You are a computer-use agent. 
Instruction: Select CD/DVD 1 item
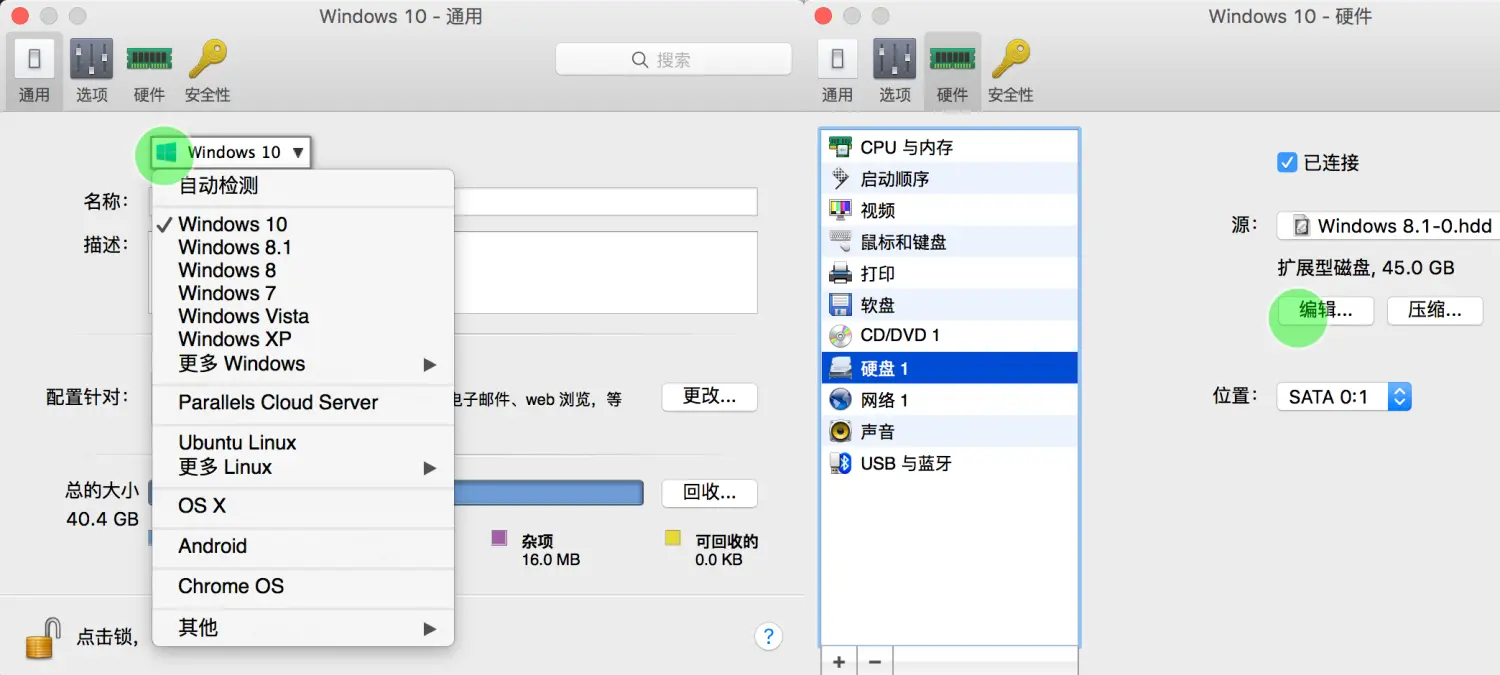click(x=950, y=335)
